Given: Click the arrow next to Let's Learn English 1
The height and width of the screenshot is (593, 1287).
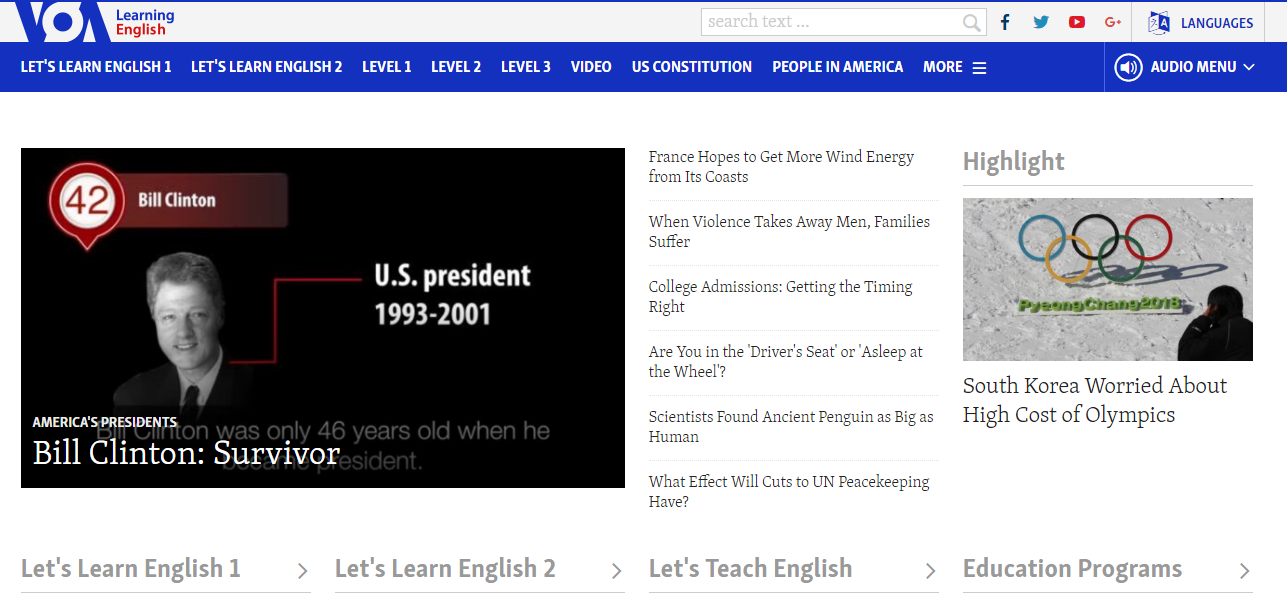Looking at the screenshot, I should (302, 571).
